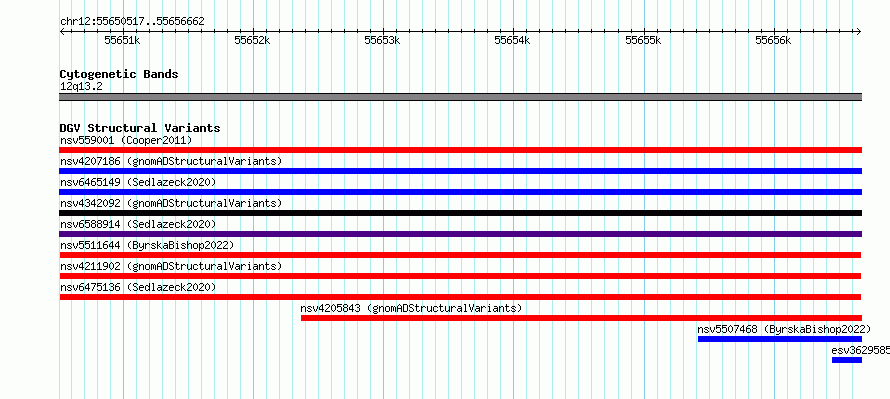This screenshot has width=890, height=399.
Task: Click the 55655k ruler tick label
Action: [644, 41]
